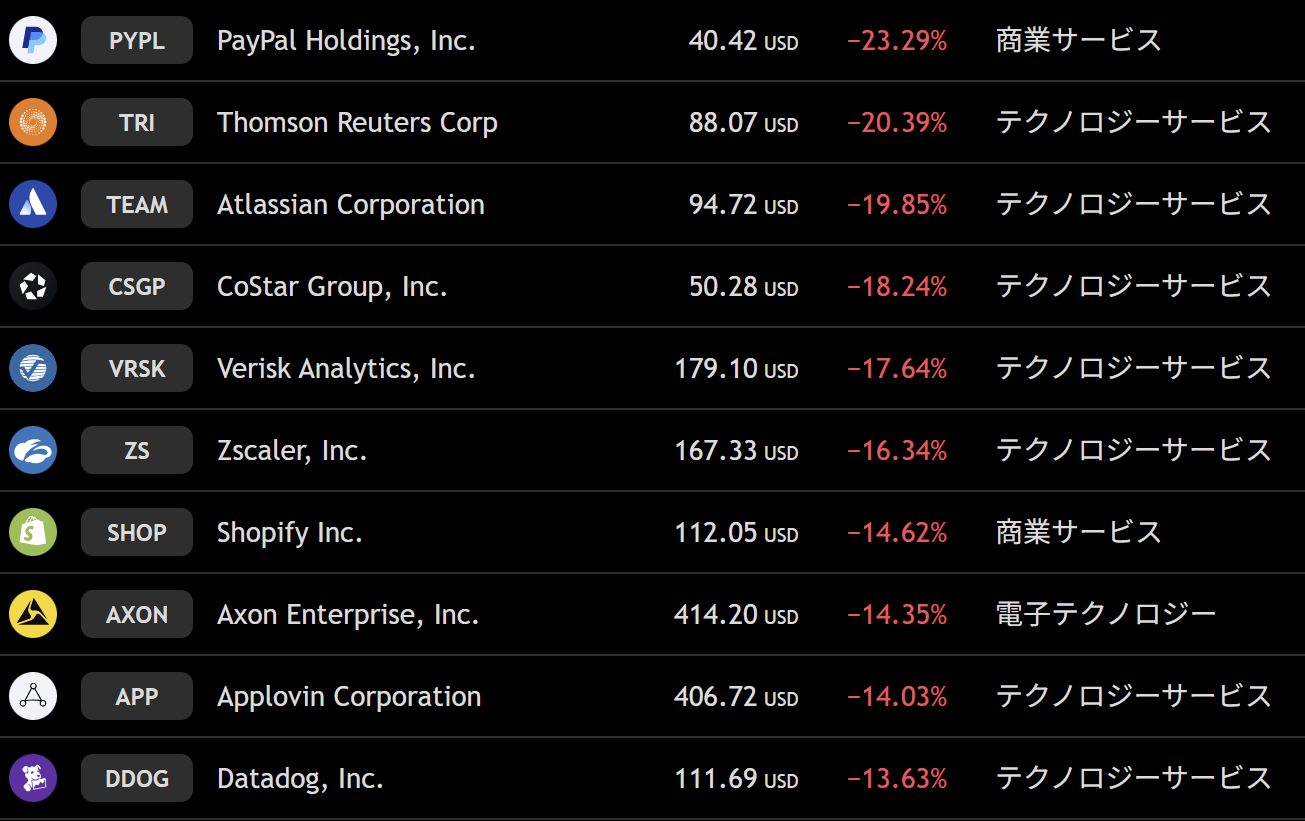Click the Datadog purple logo icon
This screenshot has width=1305, height=821.
[33, 779]
